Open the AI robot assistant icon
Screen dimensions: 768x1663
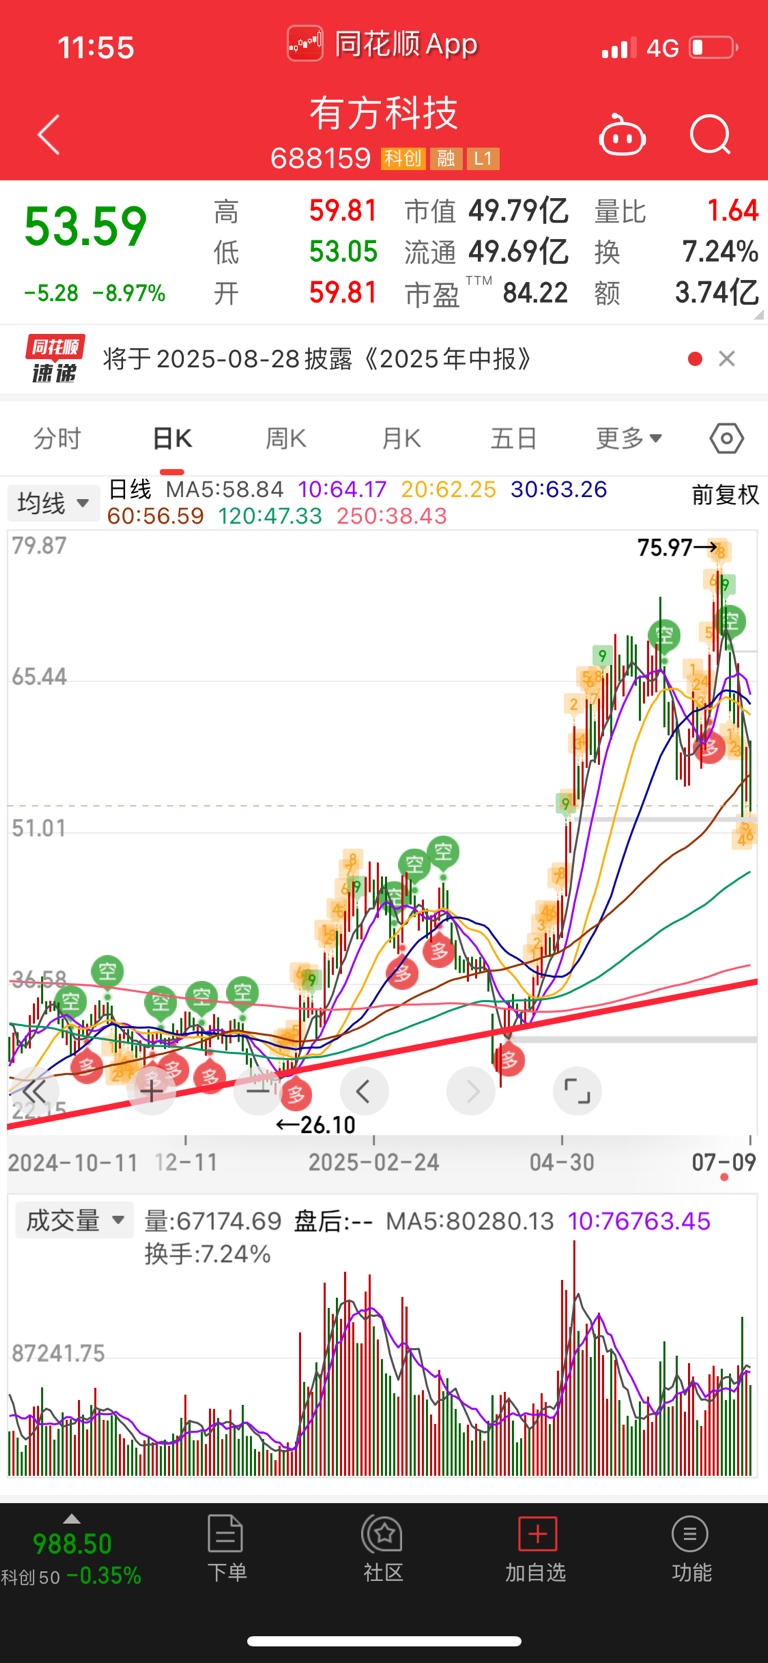pyautogui.click(x=622, y=135)
